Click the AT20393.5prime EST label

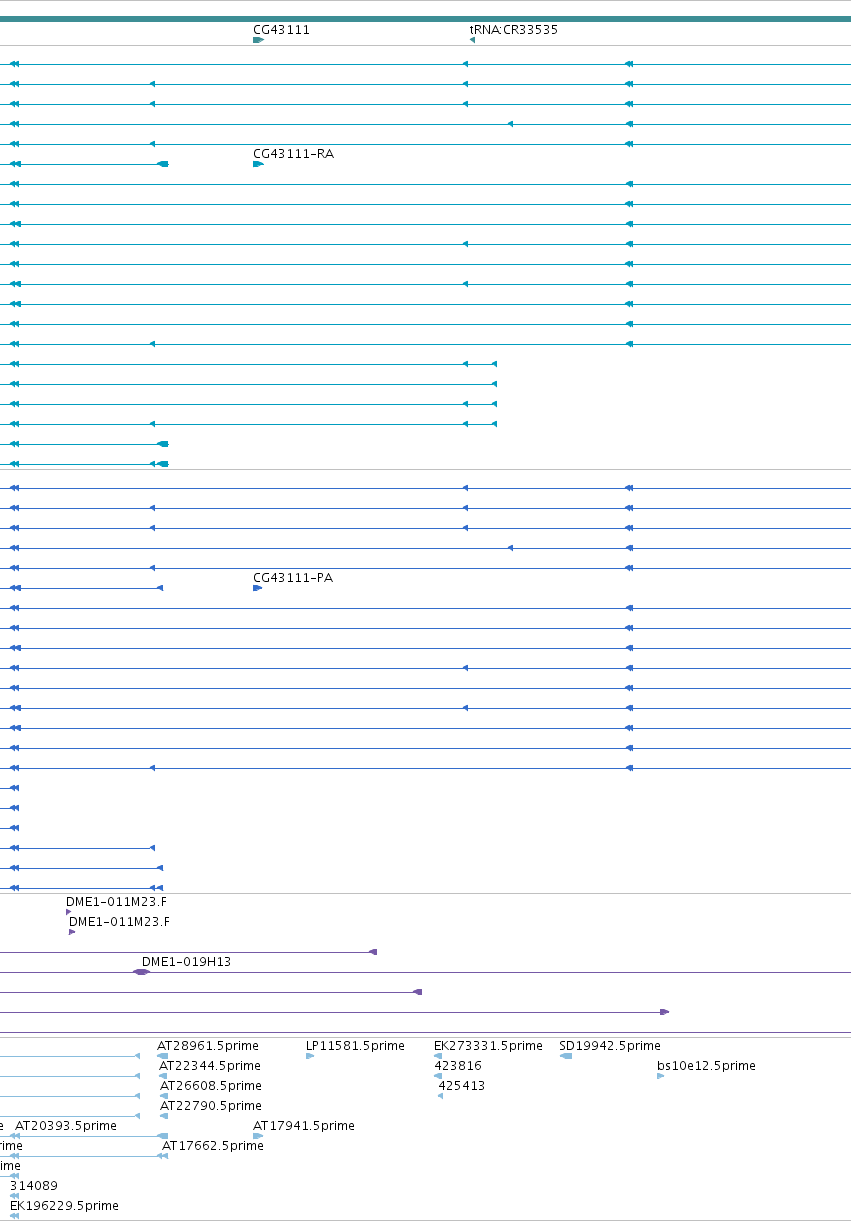[66, 1126]
